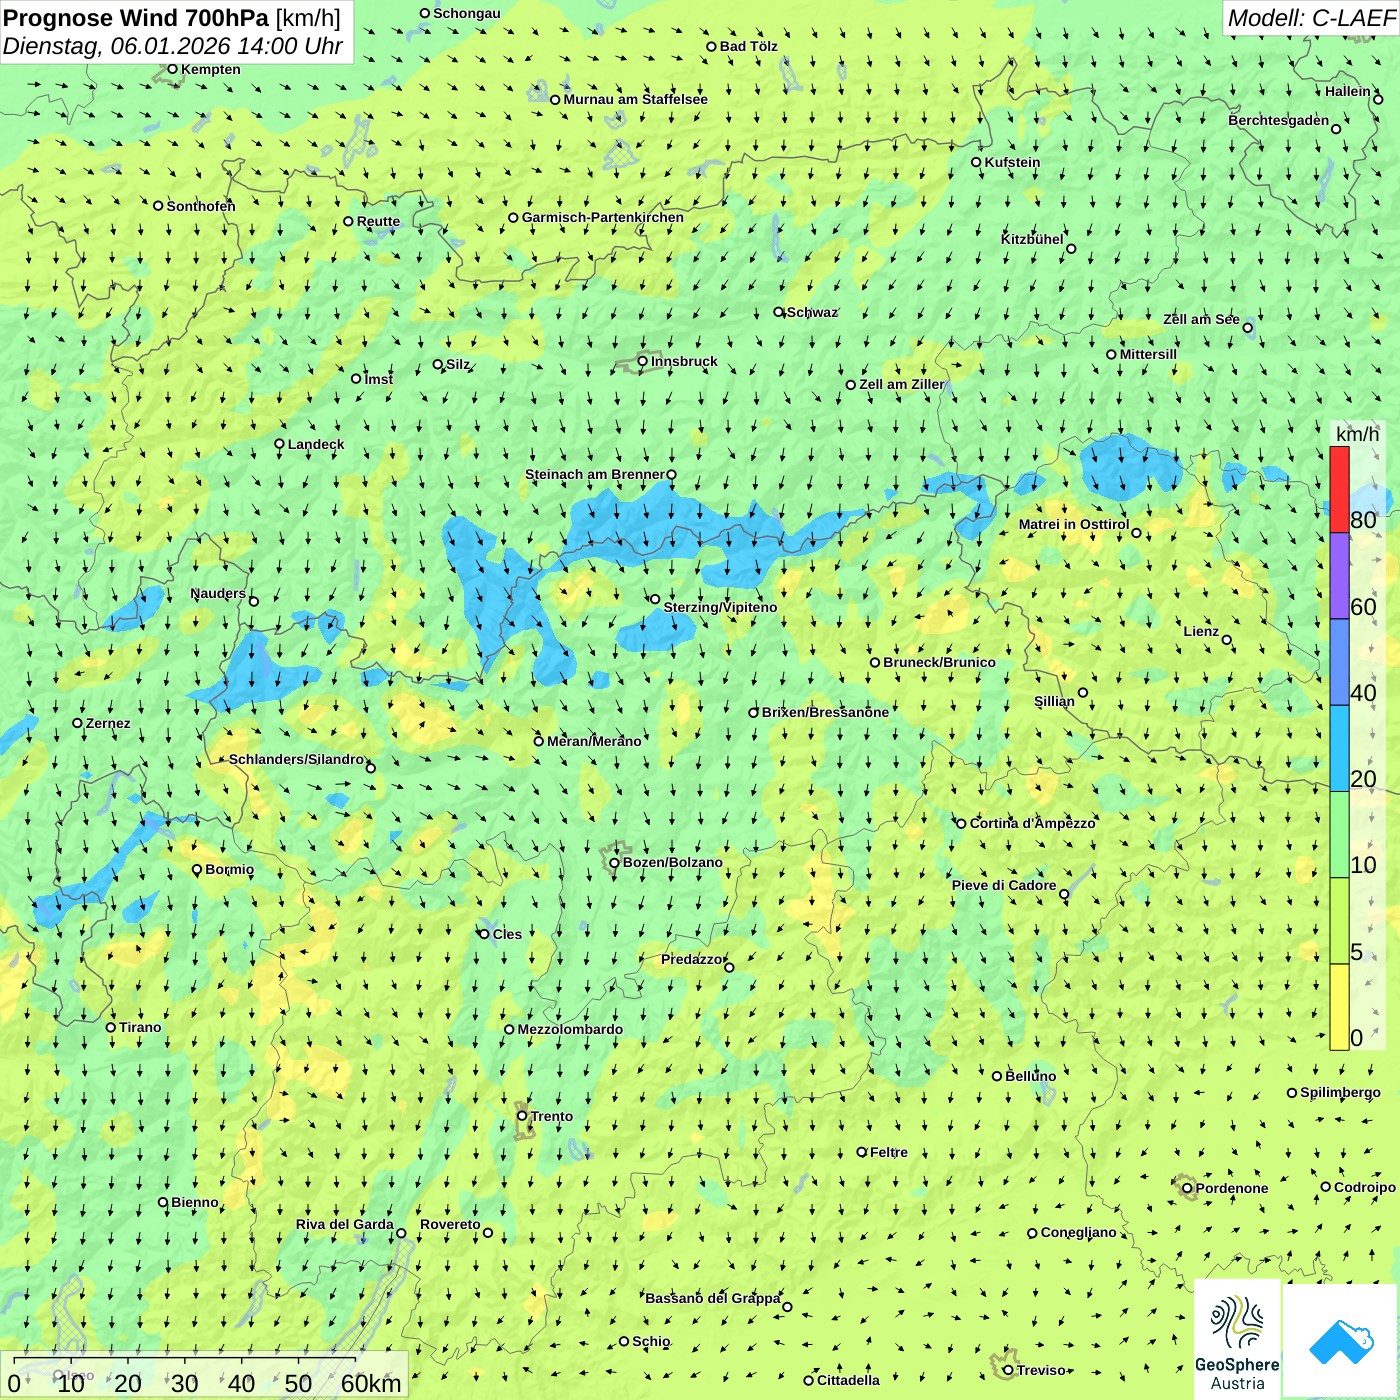1400x1400 pixels.
Task: Click the Steinach am Brenner label
Action: tap(595, 474)
